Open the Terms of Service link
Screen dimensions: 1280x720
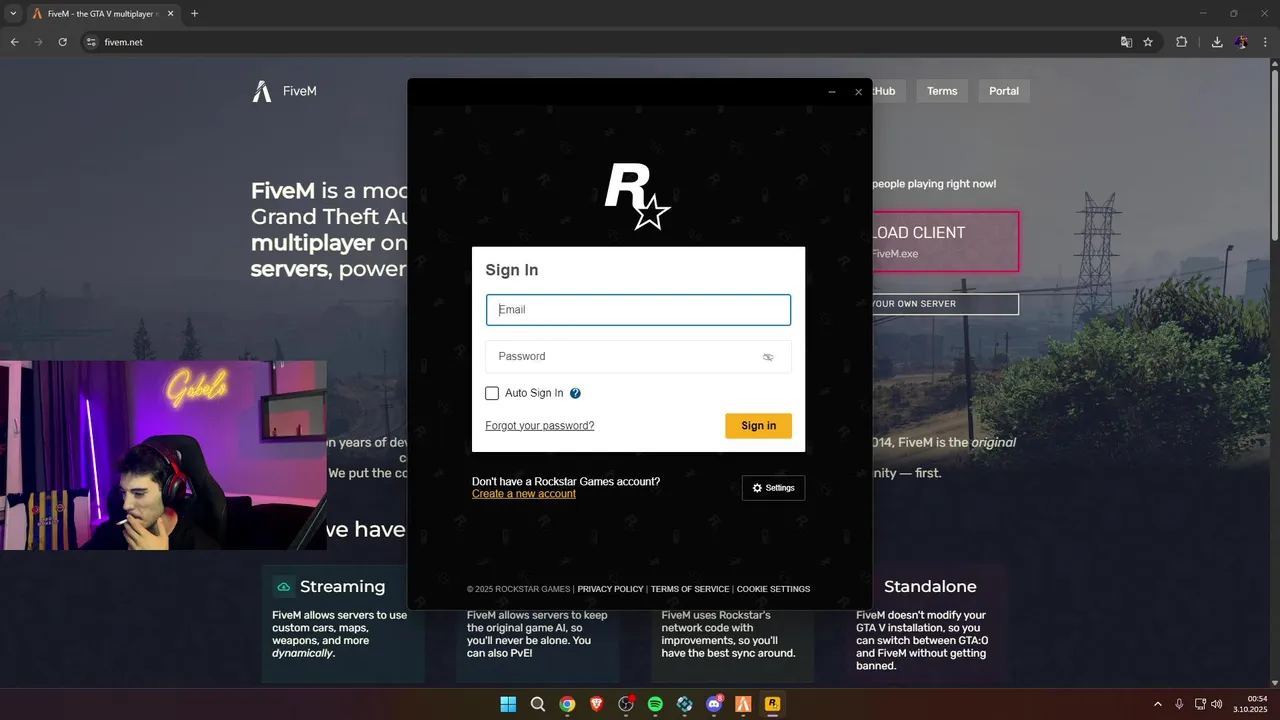690,589
